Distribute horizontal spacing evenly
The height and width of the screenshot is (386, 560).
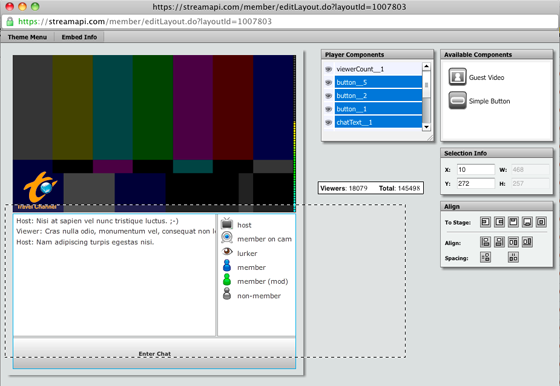coord(513,257)
